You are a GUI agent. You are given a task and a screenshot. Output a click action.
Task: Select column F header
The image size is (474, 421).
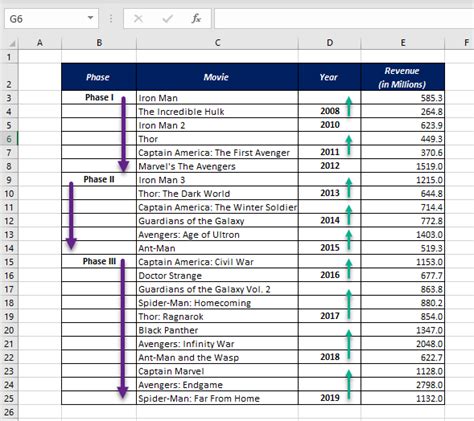coord(460,43)
